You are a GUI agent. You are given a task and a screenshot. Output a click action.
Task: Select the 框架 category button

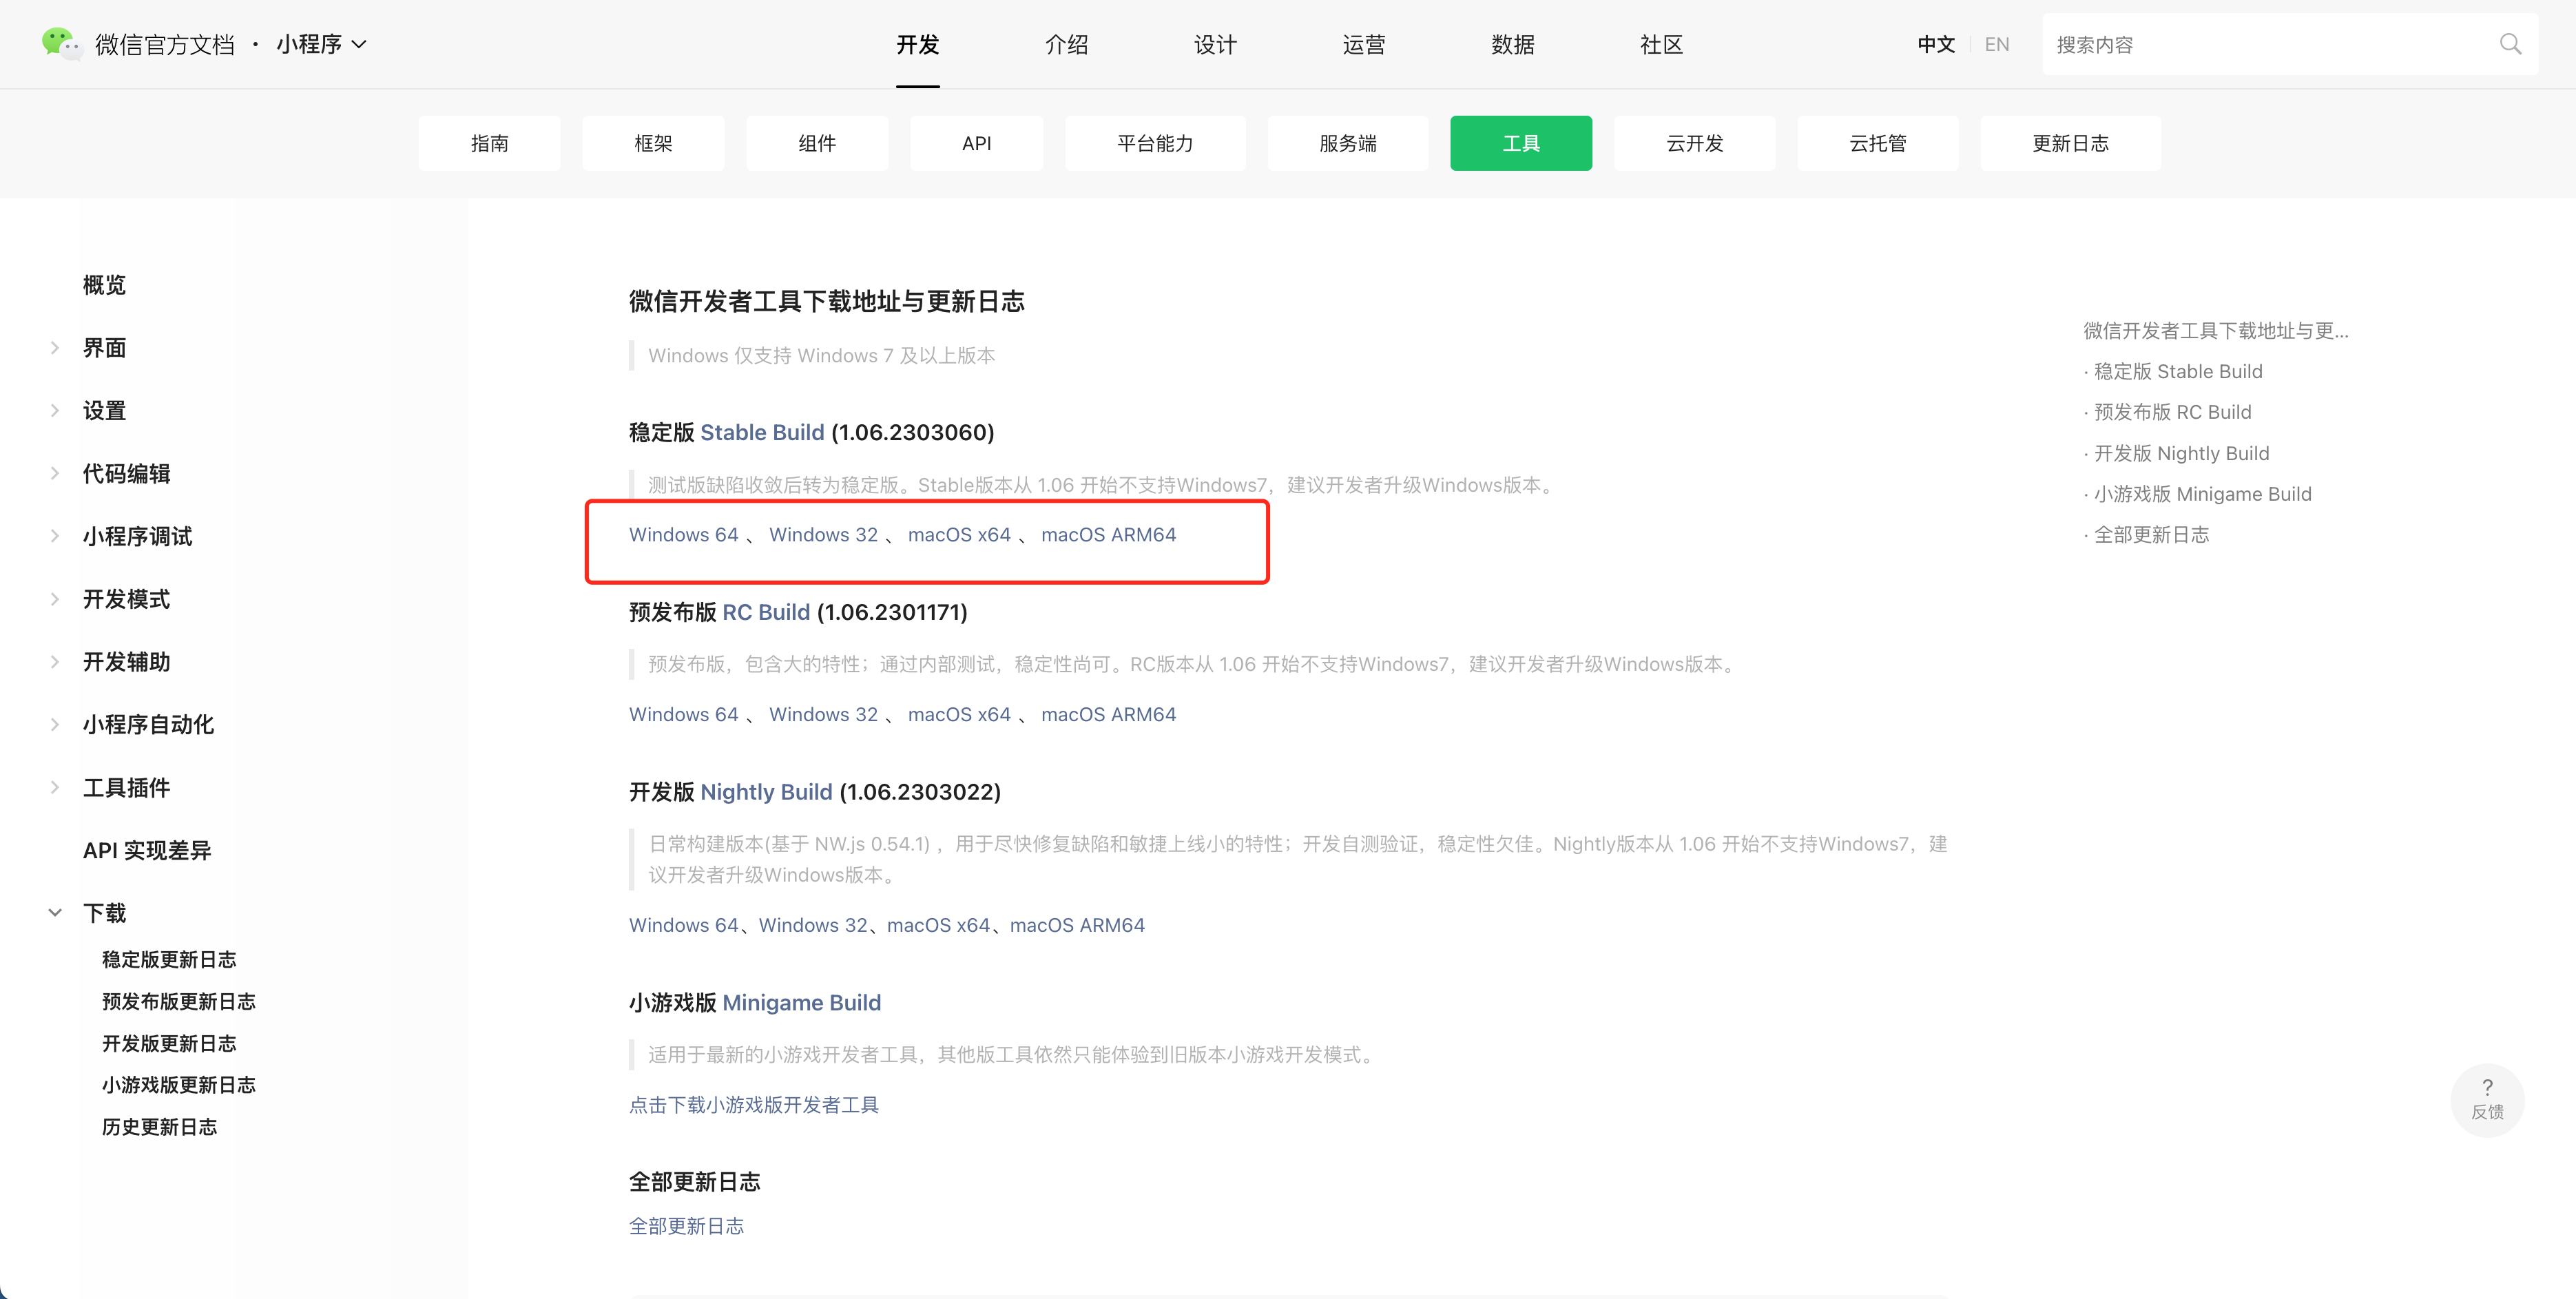pyautogui.click(x=654, y=143)
